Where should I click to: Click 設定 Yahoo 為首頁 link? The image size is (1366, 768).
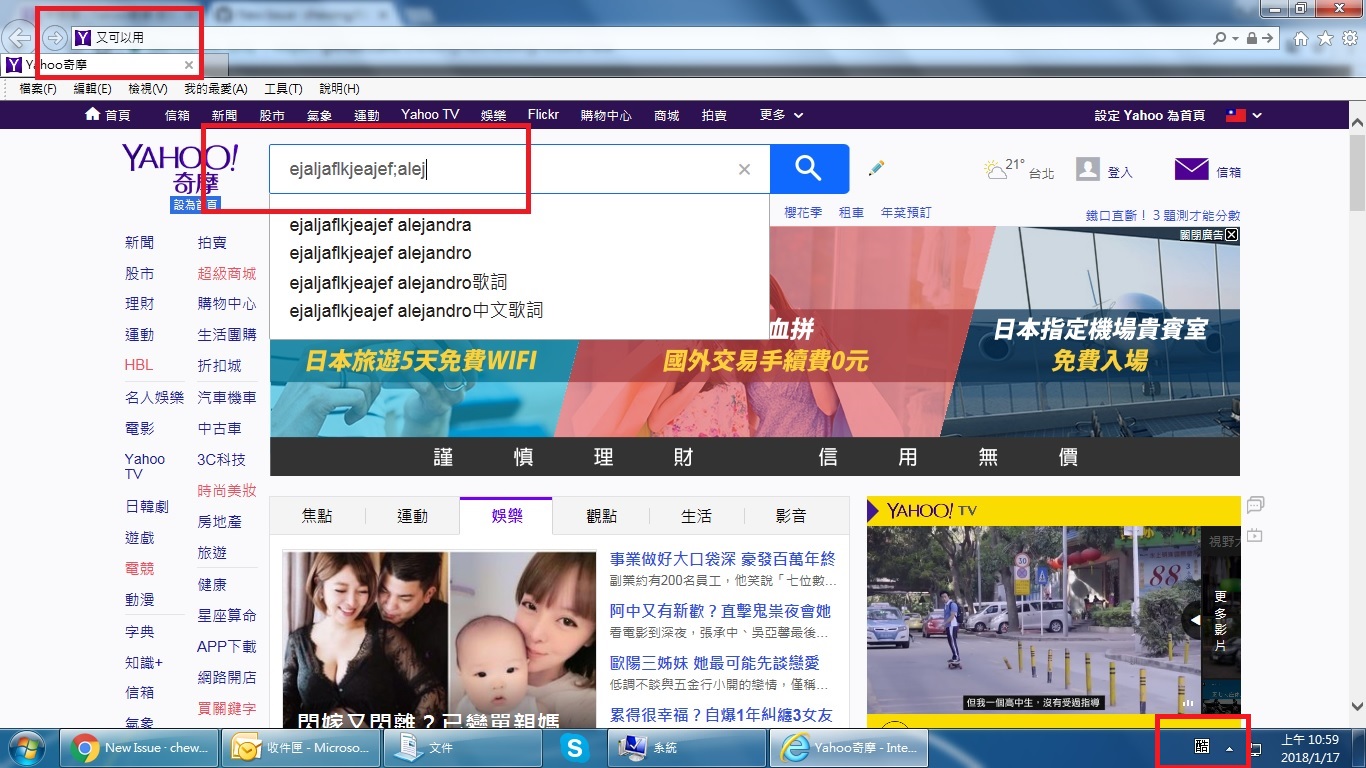point(1149,115)
